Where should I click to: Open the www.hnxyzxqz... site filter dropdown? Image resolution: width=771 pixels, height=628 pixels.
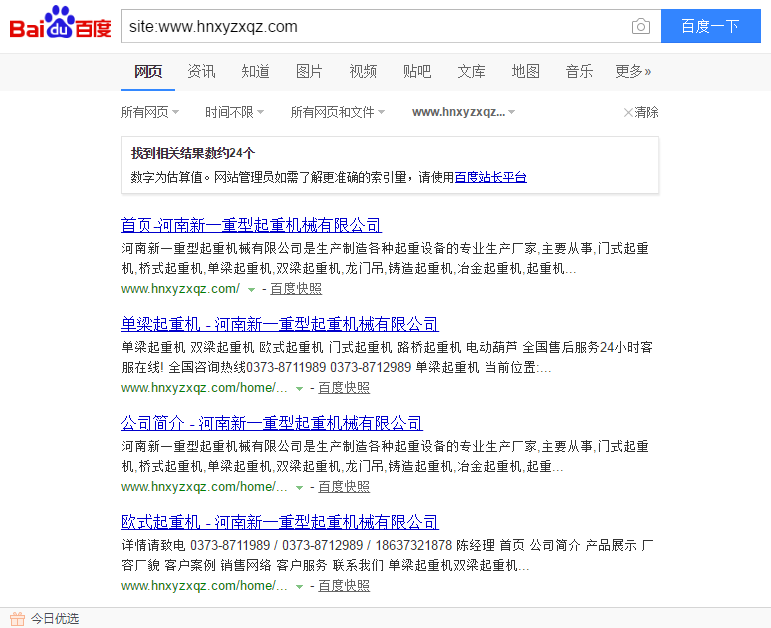point(464,113)
